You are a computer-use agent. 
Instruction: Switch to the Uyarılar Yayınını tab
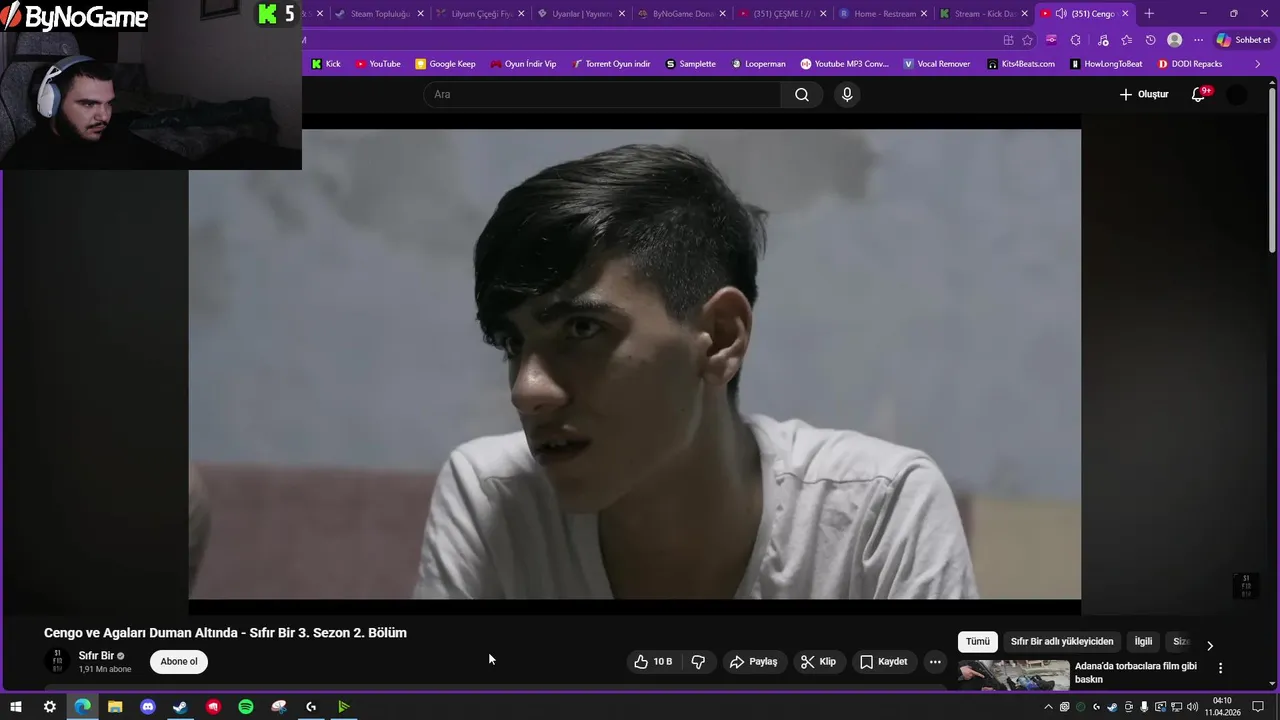click(581, 14)
